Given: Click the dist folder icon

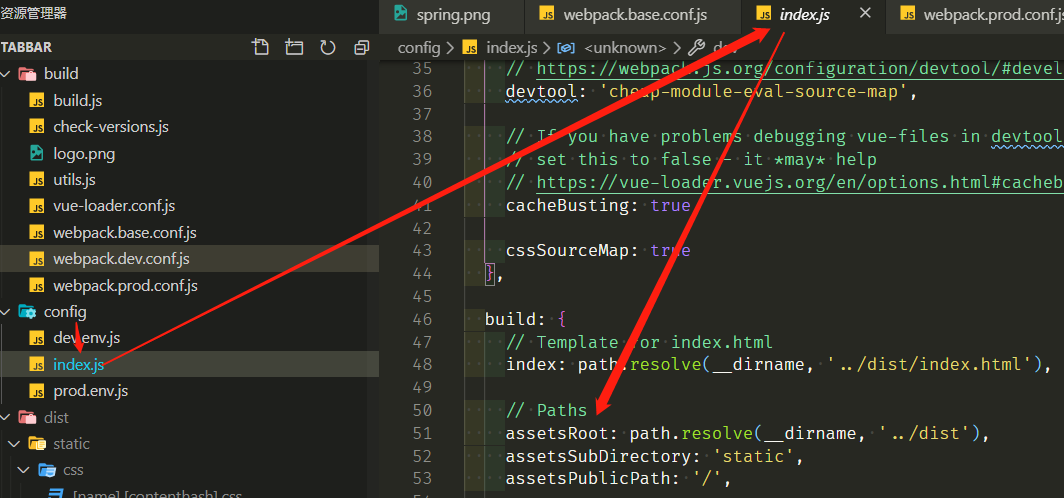Looking at the screenshot, I should coord(27,417).
